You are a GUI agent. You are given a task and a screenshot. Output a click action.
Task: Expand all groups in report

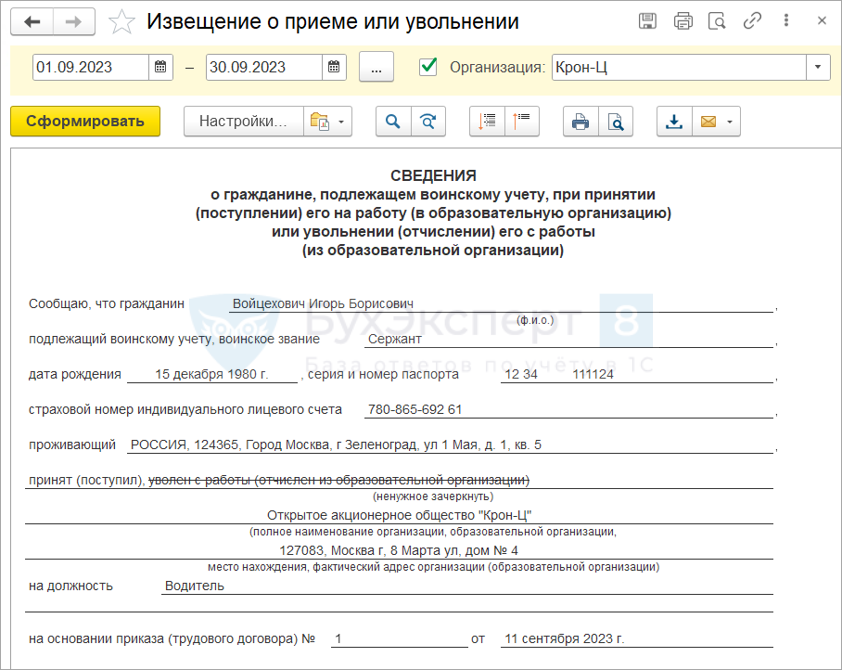point(523,121)
